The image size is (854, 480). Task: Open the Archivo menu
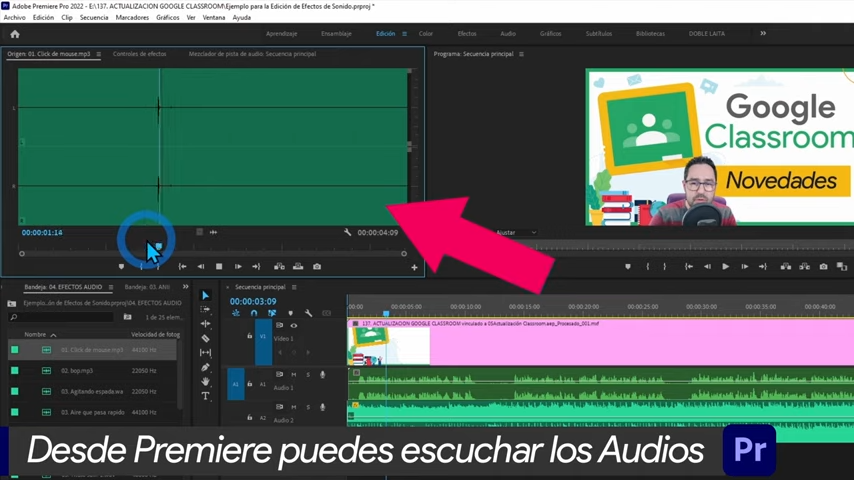[x=14, y=17]
